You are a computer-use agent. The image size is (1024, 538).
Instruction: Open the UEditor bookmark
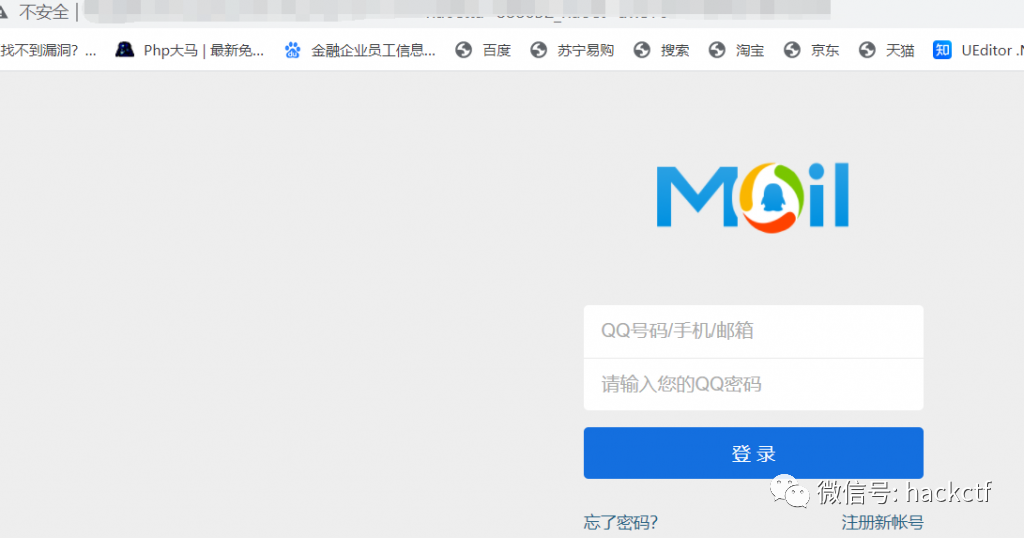992,50
